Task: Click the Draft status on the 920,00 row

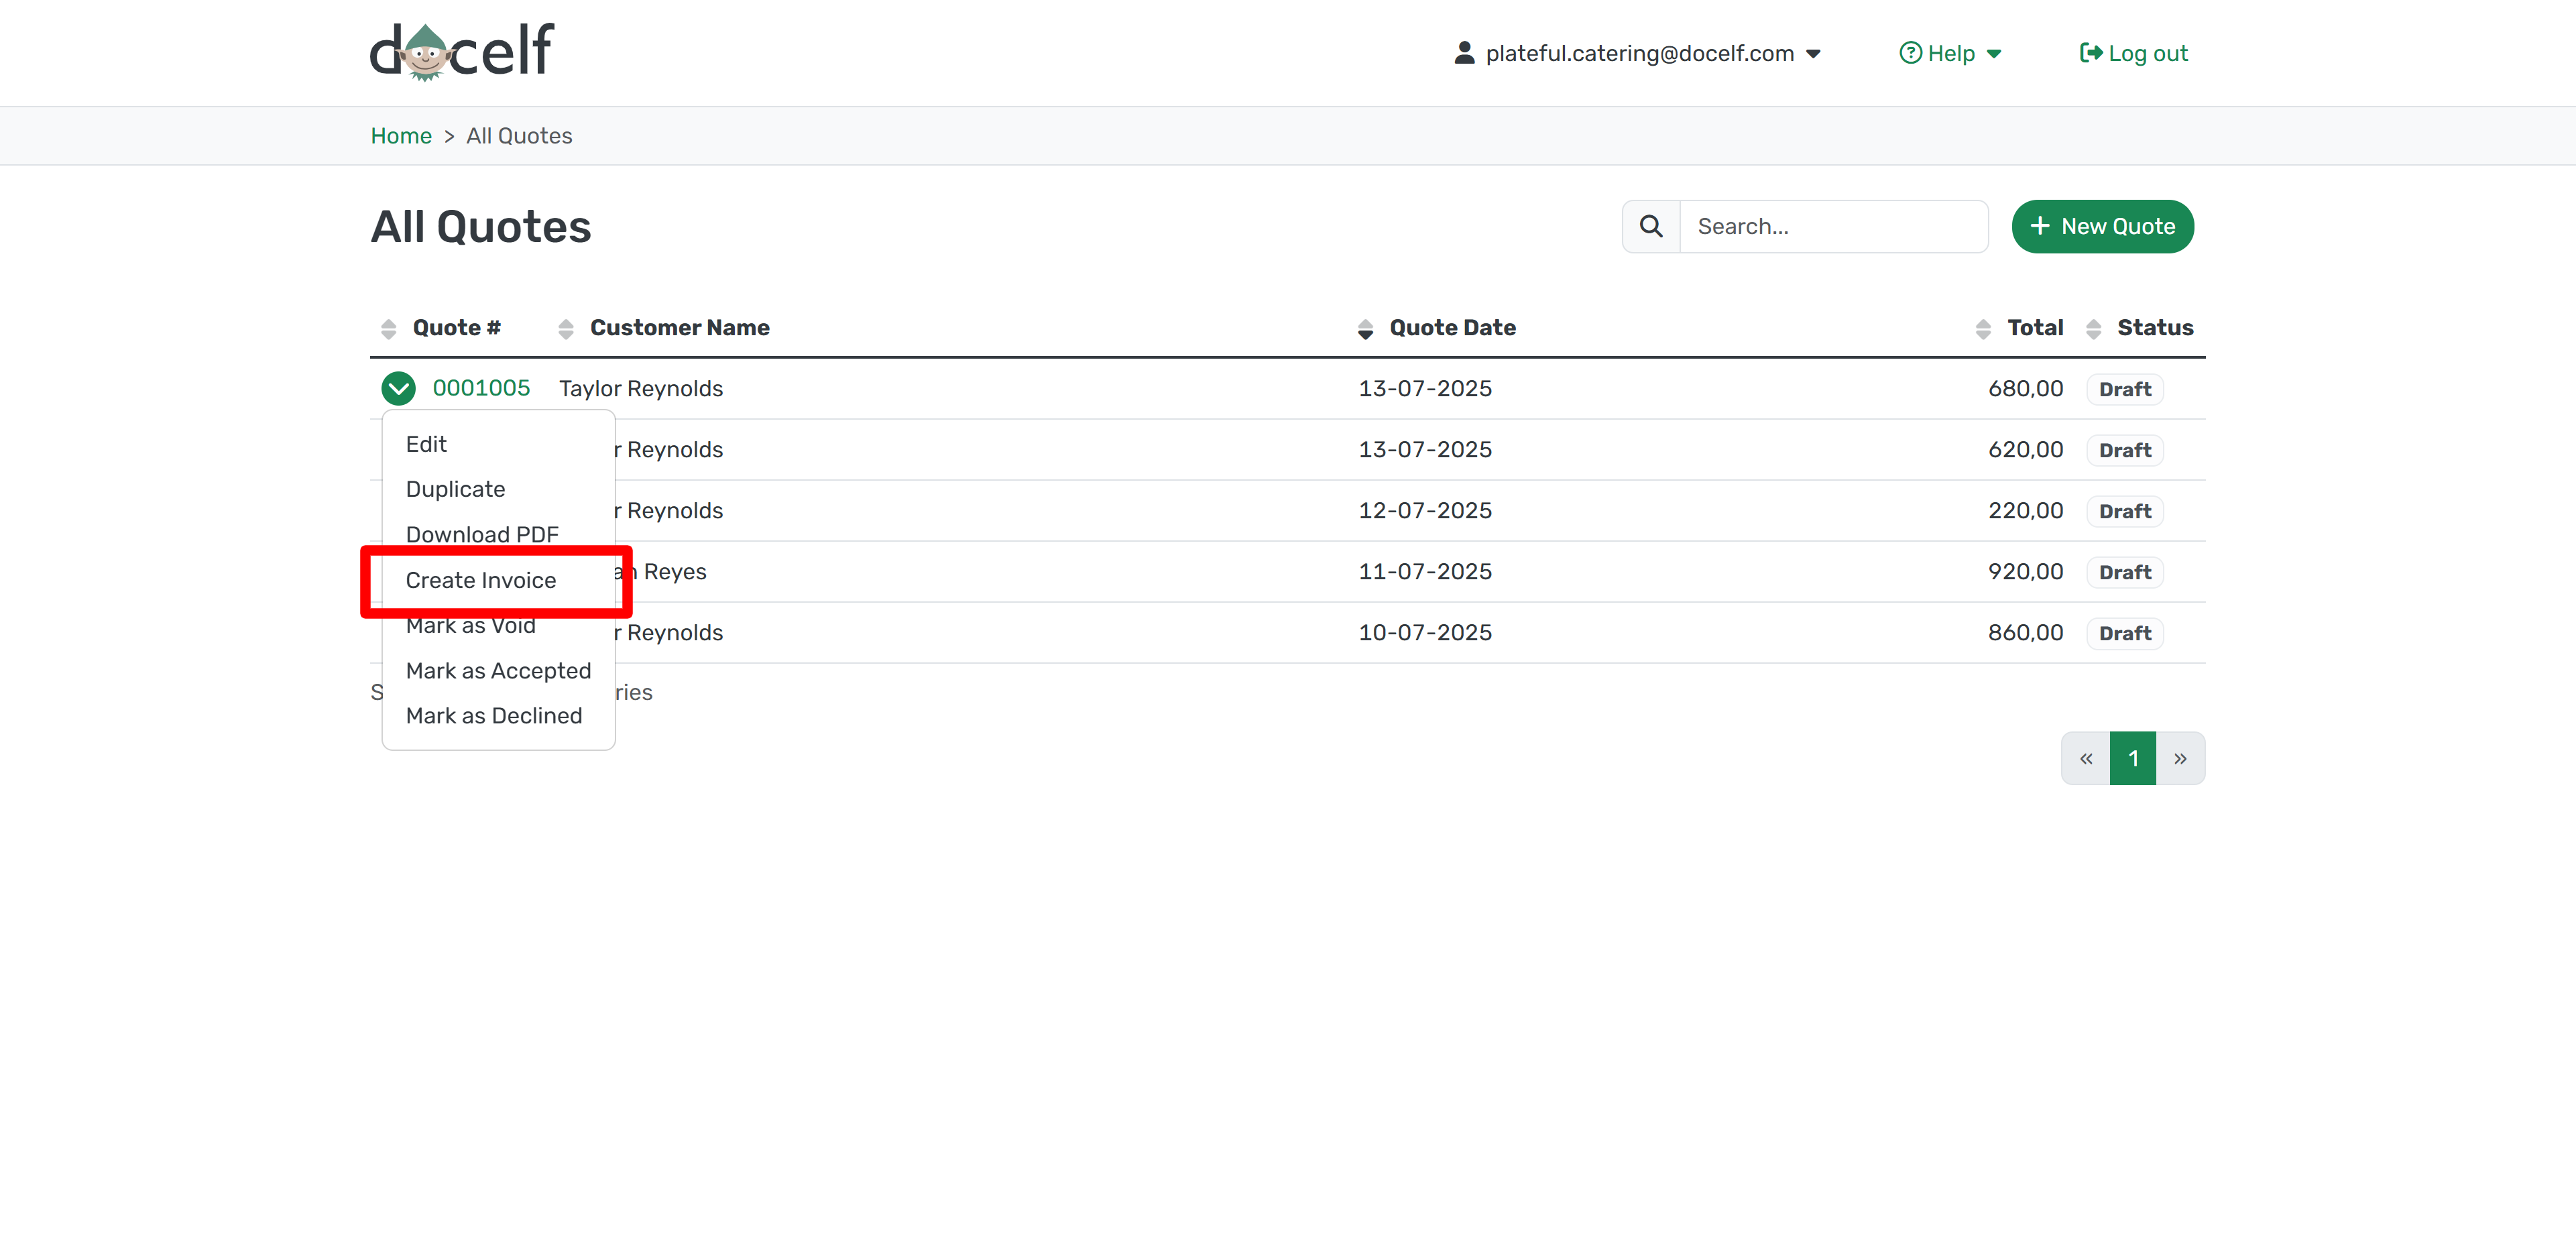Action: click(x=2124, y=573)
